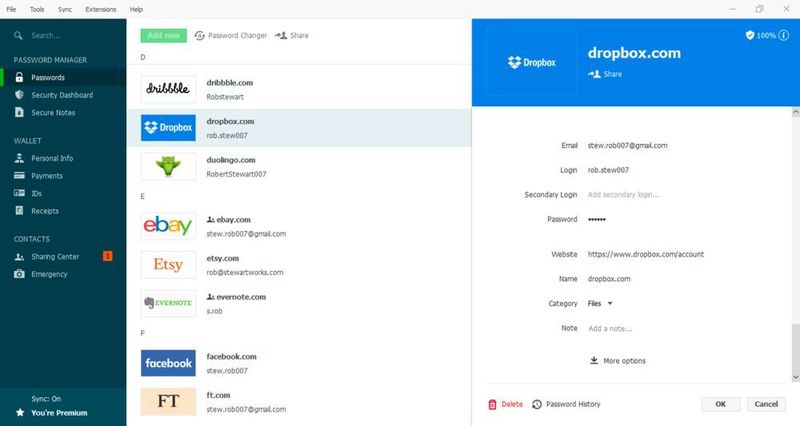This screenshot has width=800, height=426.
Task: Select the ft.com entry text
Action: pos(218,395)
